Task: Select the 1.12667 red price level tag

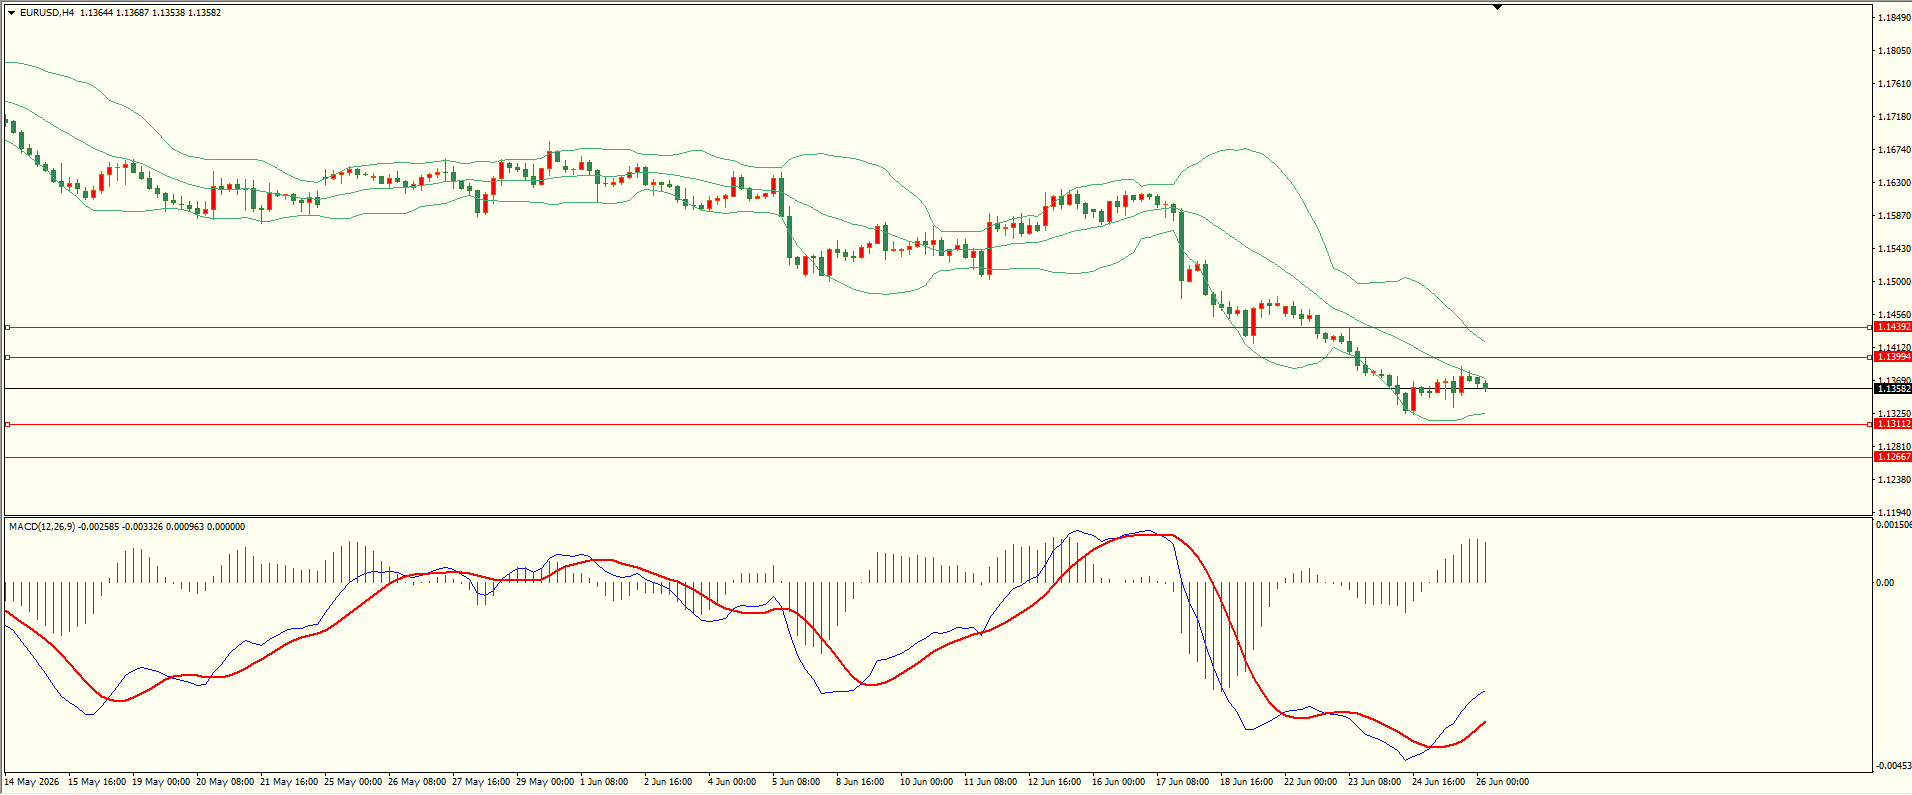Action: (1893, 457)
